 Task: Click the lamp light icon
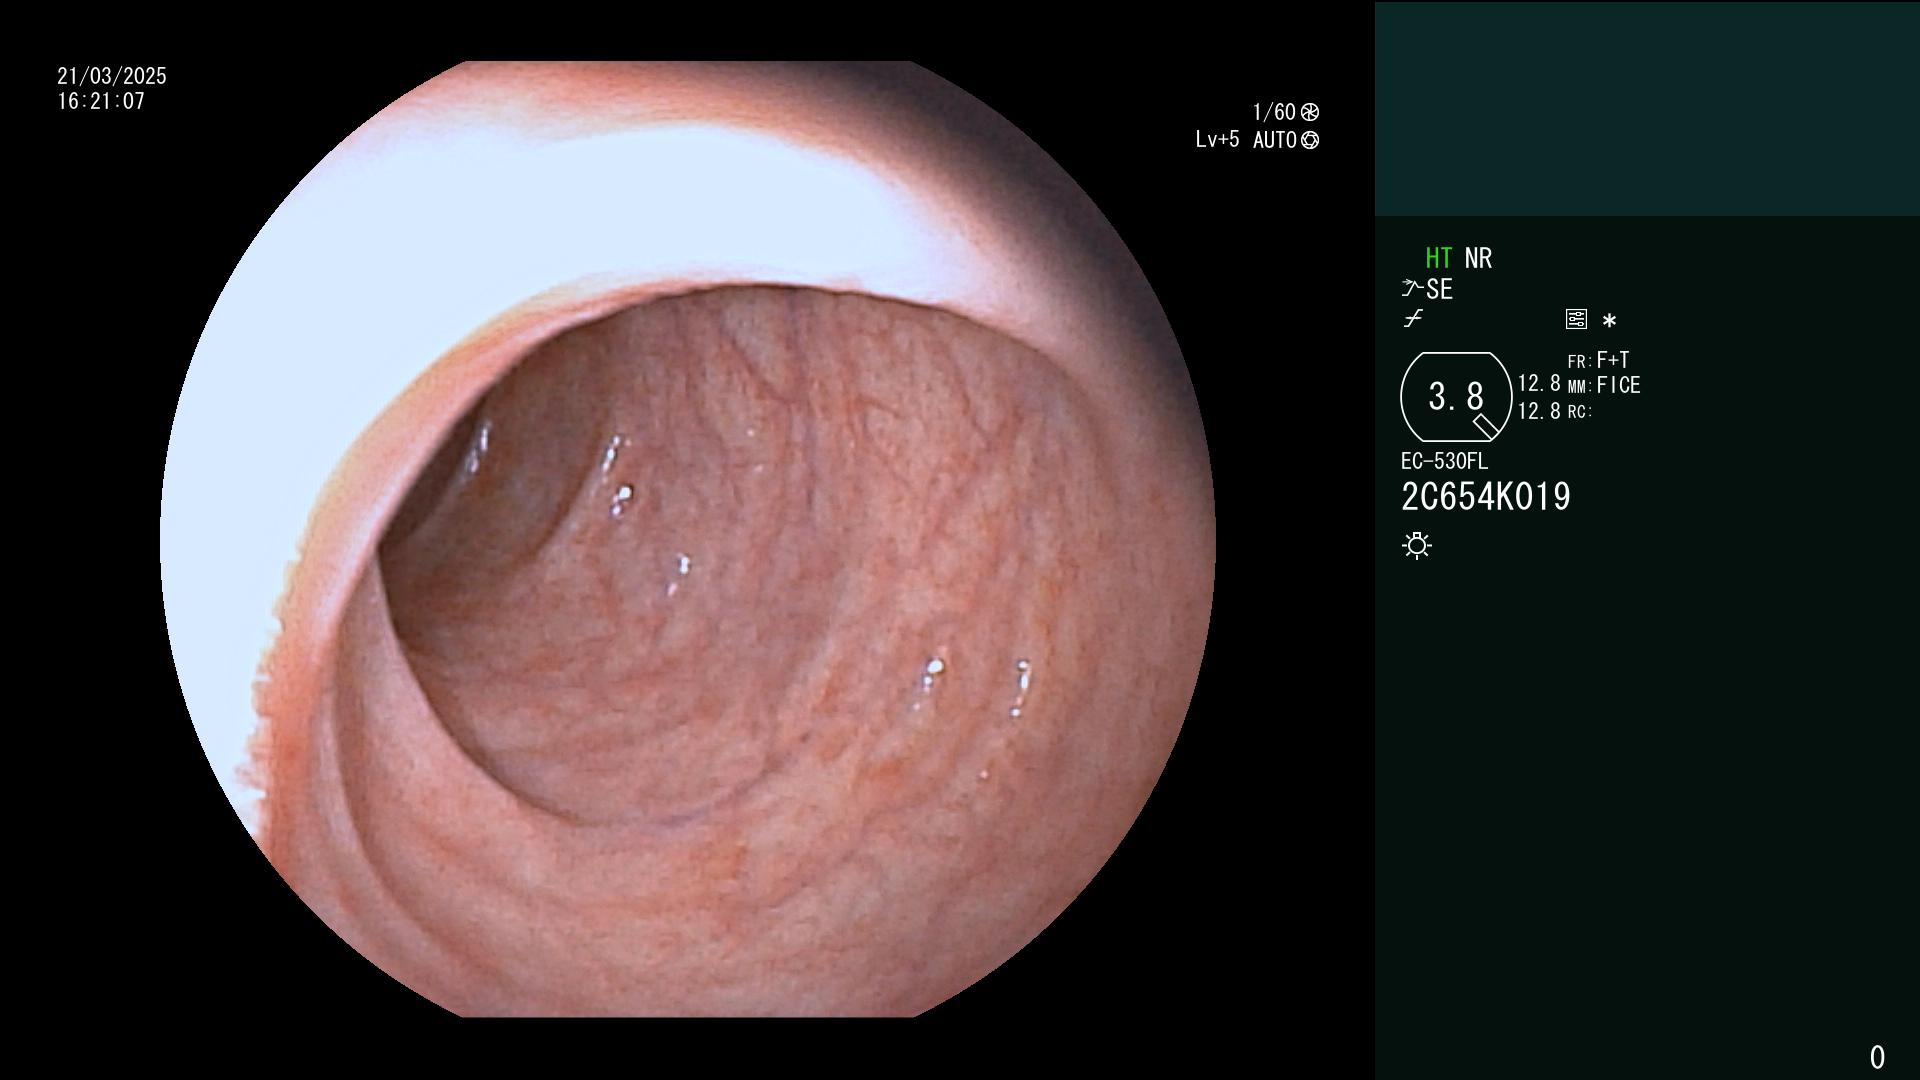click(1417, 546)
